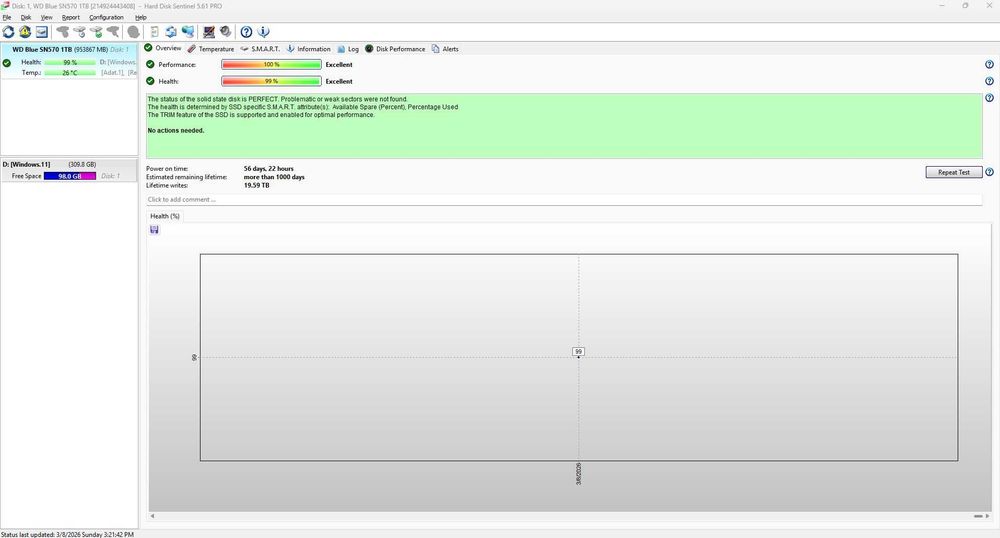The image size is (1000, 538).
Task: Open the Help menu
Action: [141, 17]
